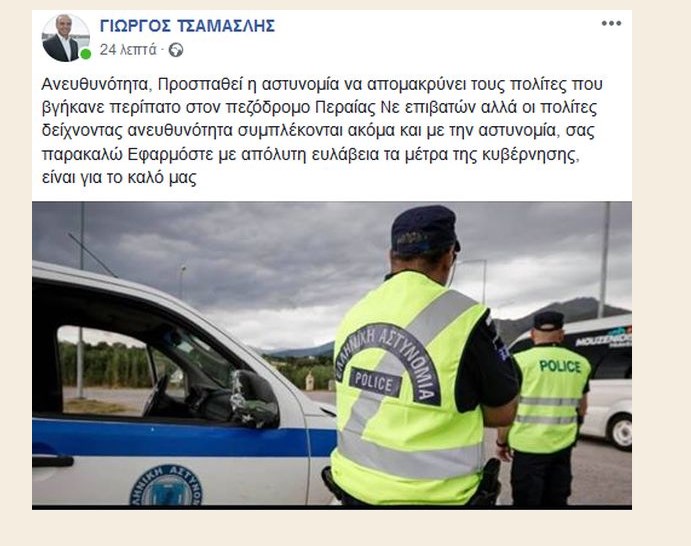The width and height of the screenshot is (691, 546).
Task: Open the three-dot post options menu
Action: 611,23
